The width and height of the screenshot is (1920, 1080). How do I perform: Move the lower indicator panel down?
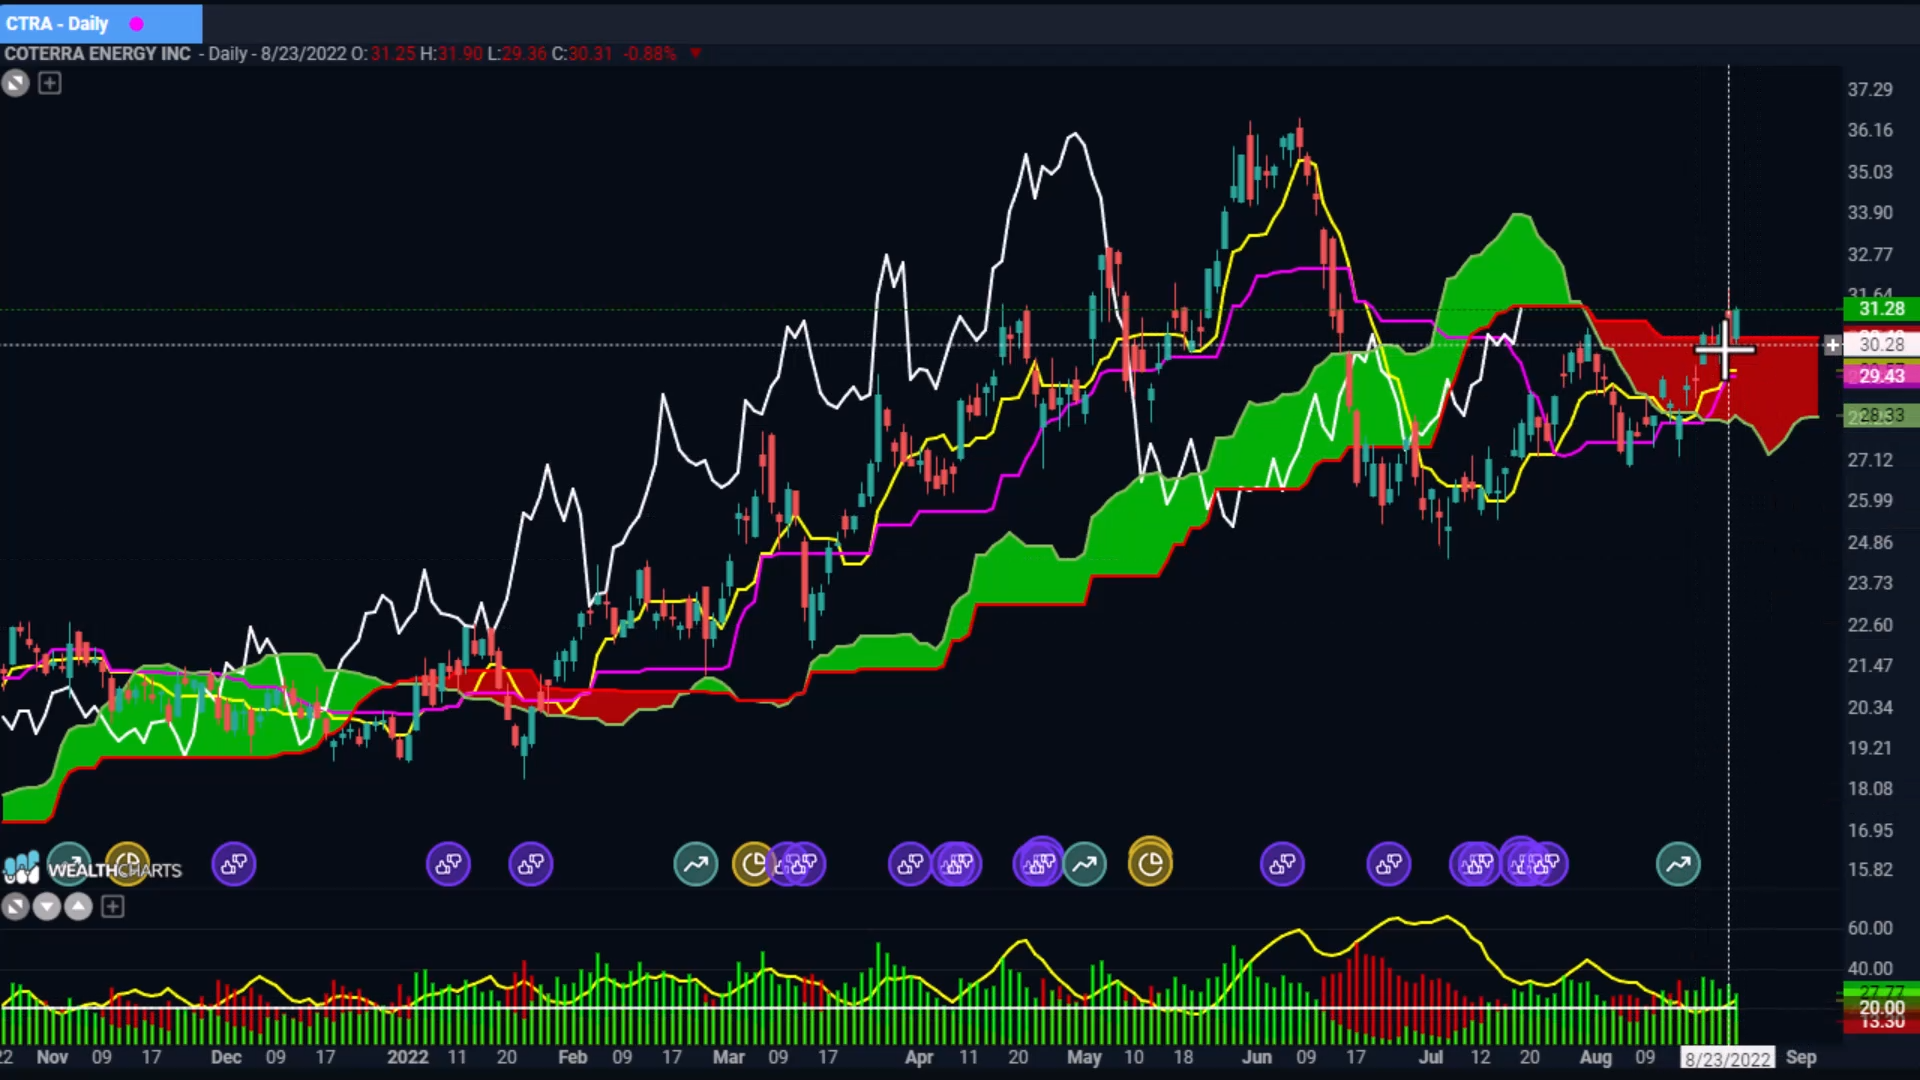click(46, 907)
